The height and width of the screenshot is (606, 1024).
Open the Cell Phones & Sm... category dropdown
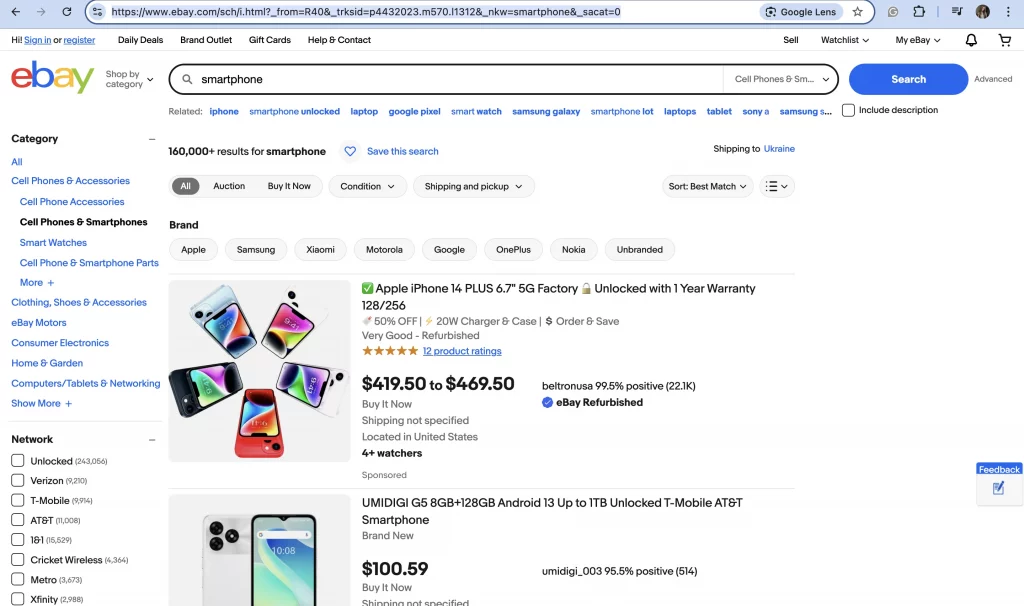(781, 79)
